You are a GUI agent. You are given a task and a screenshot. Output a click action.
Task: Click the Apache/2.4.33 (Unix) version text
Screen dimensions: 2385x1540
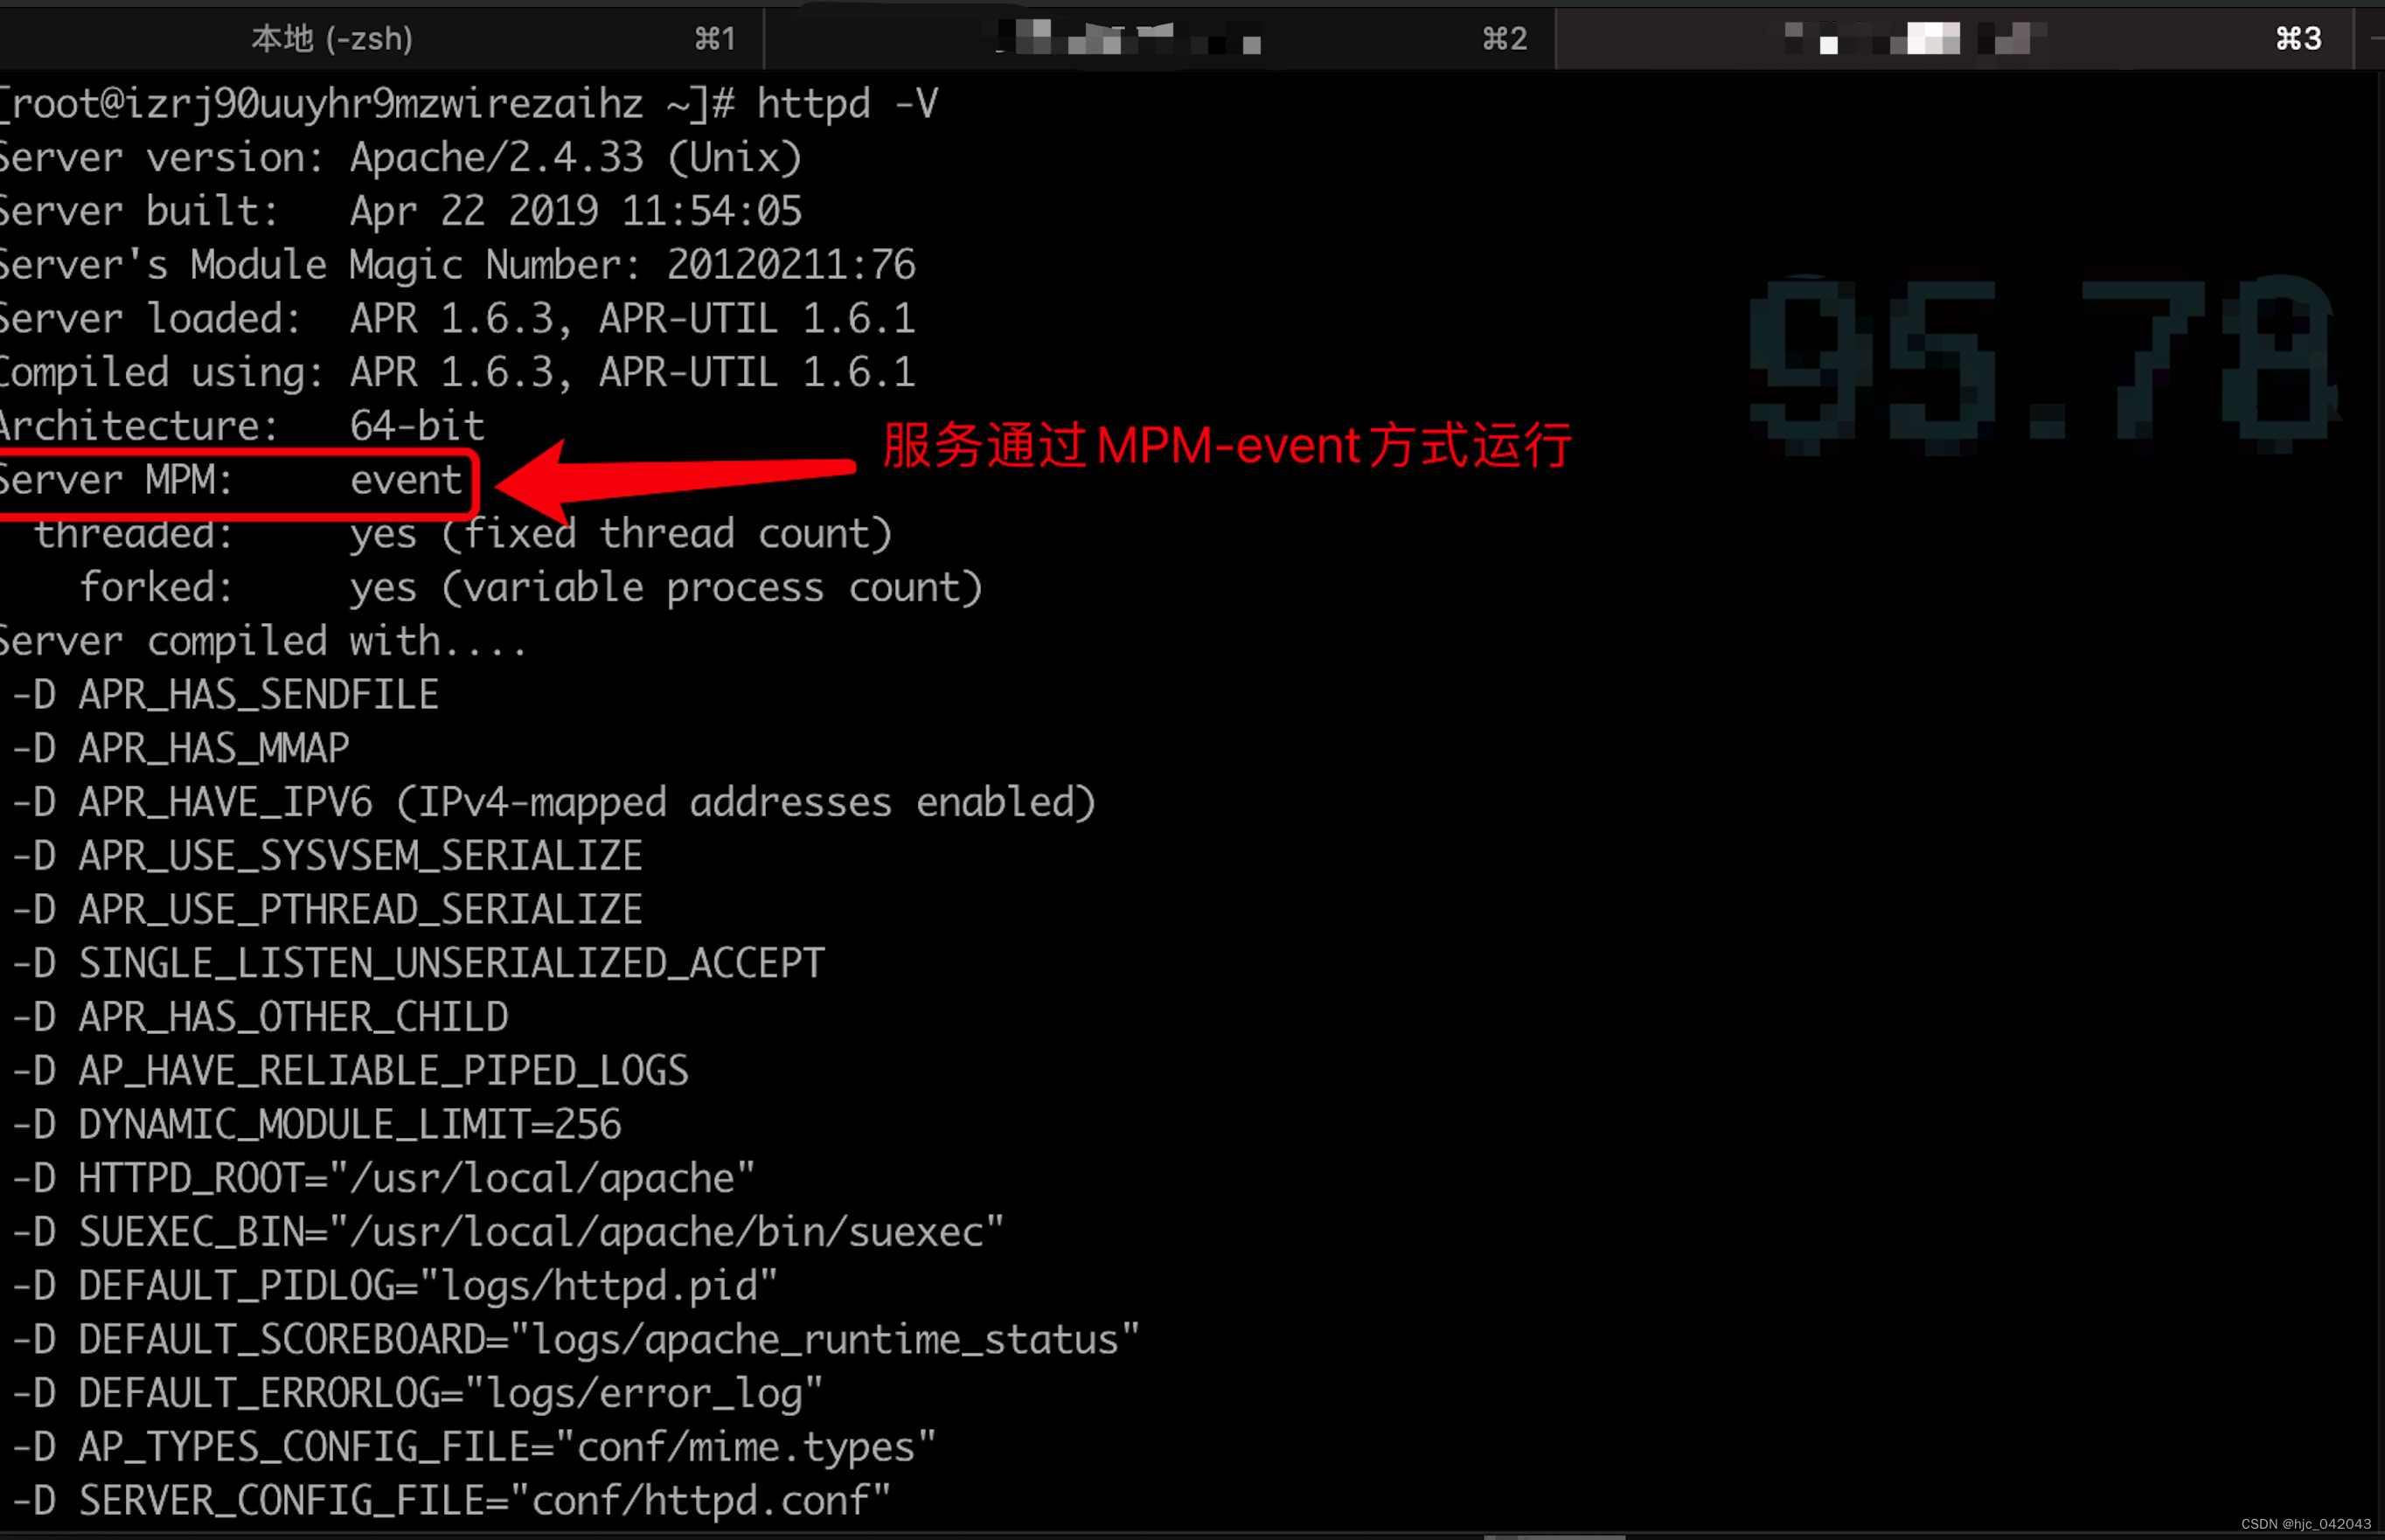tap(575, 158)
